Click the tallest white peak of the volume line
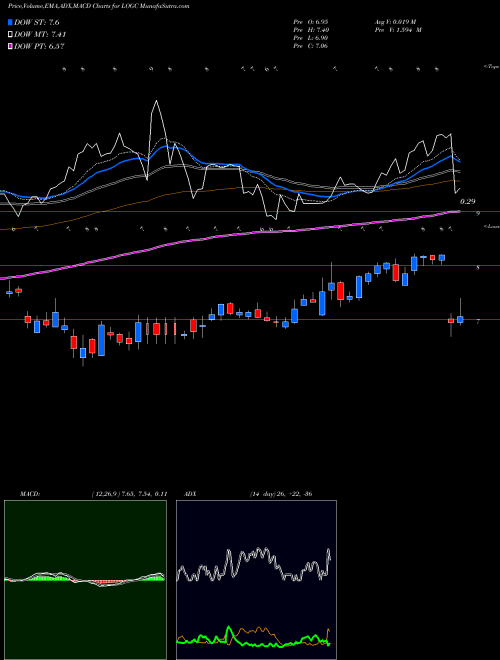The width and height of the screenshot is (500, 660). [156, 101]
